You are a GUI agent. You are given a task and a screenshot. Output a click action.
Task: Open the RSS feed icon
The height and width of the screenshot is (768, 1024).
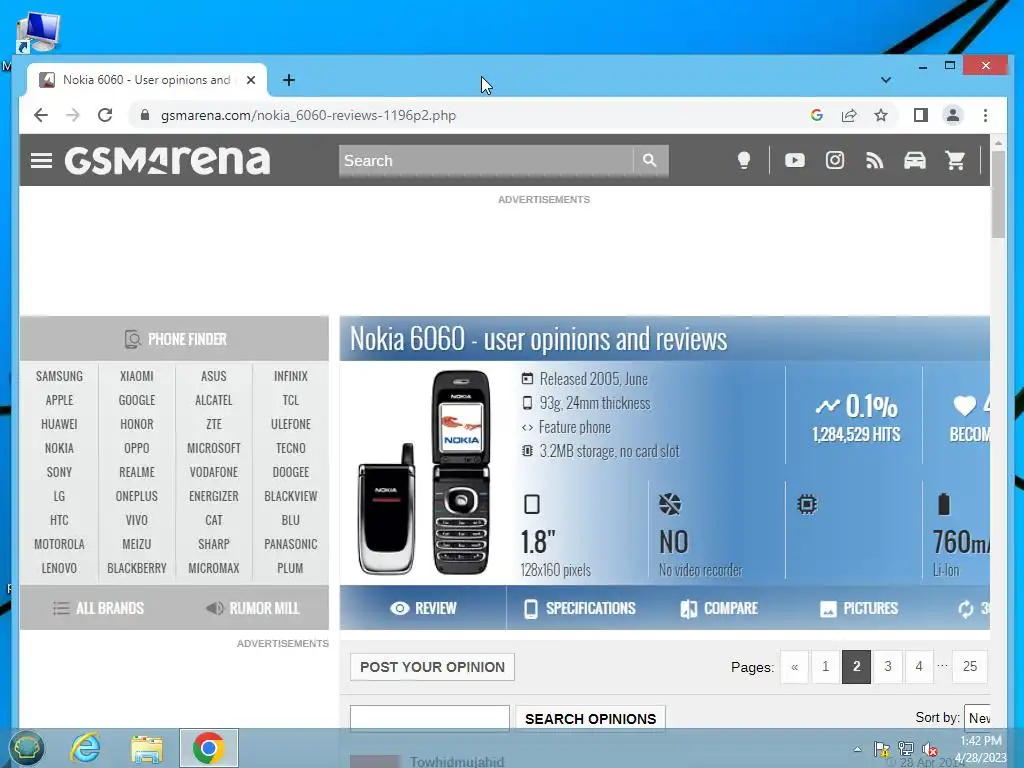[874, 161]
